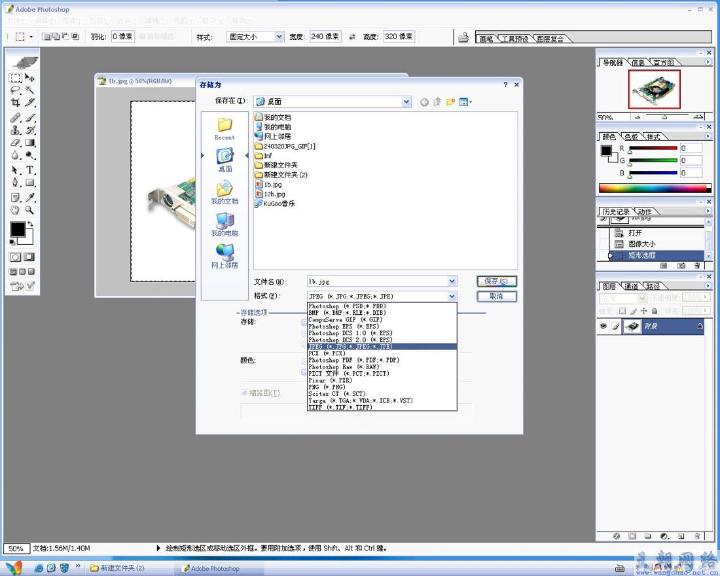Click the swap foreground/background colors arrow
720x576 pixels.
click(x=30, y=225)
